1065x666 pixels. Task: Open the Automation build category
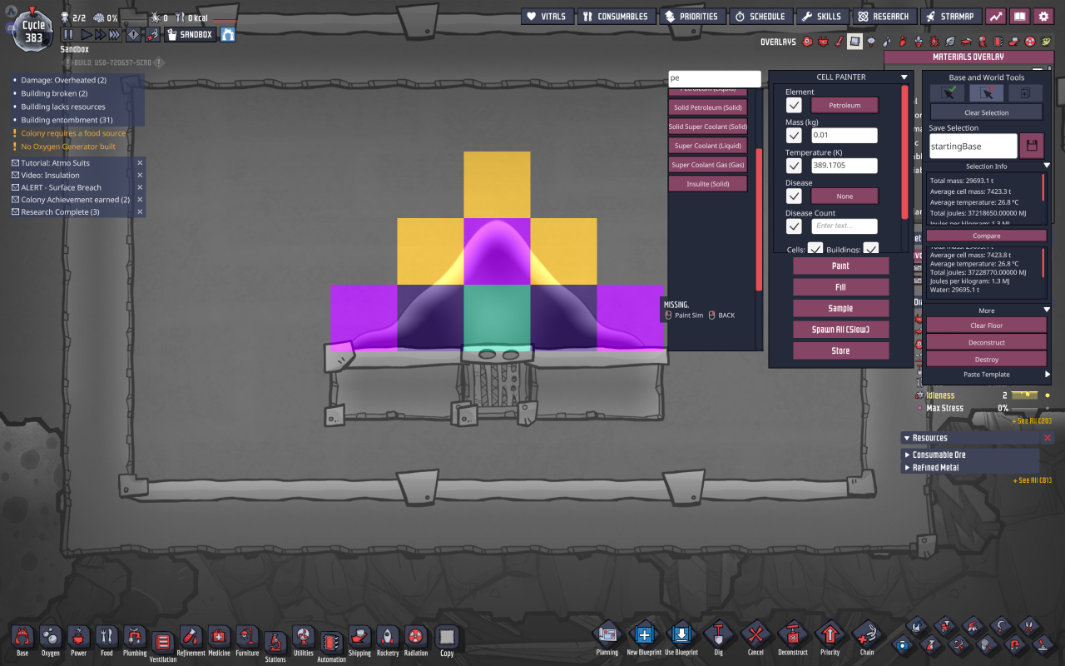[x=331, y=644]
